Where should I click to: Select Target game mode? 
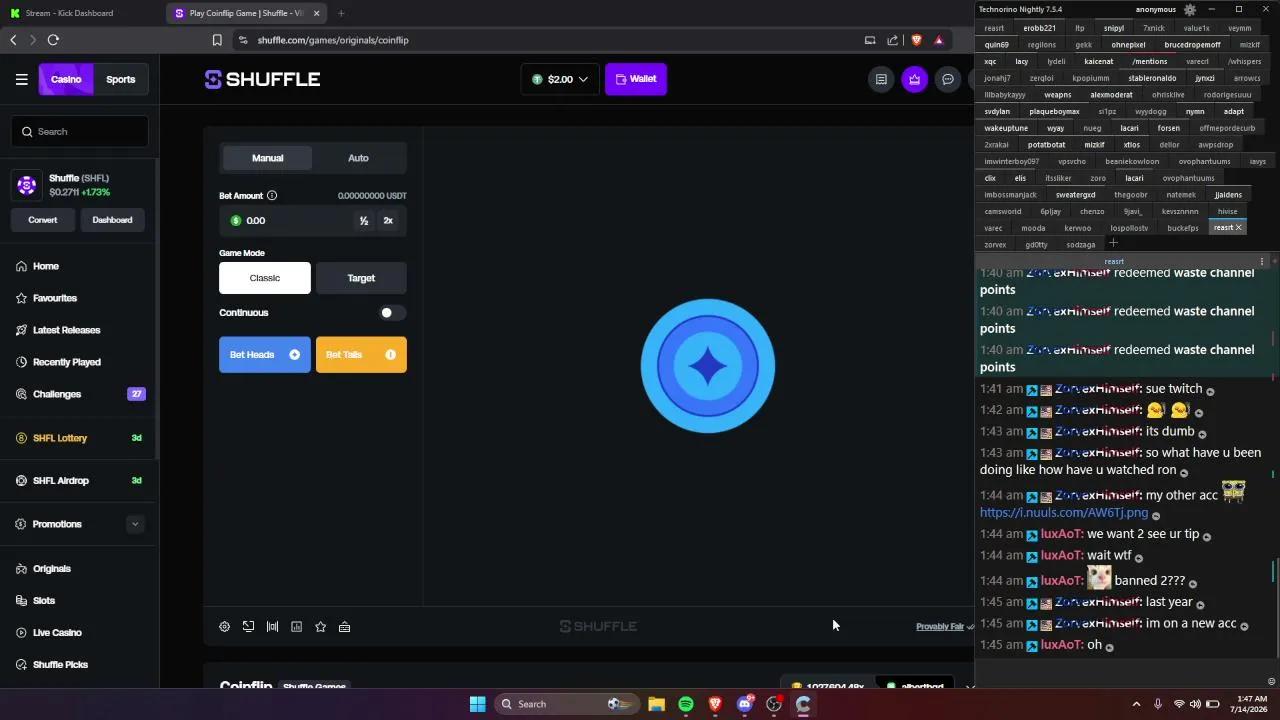tap(361, 278)
